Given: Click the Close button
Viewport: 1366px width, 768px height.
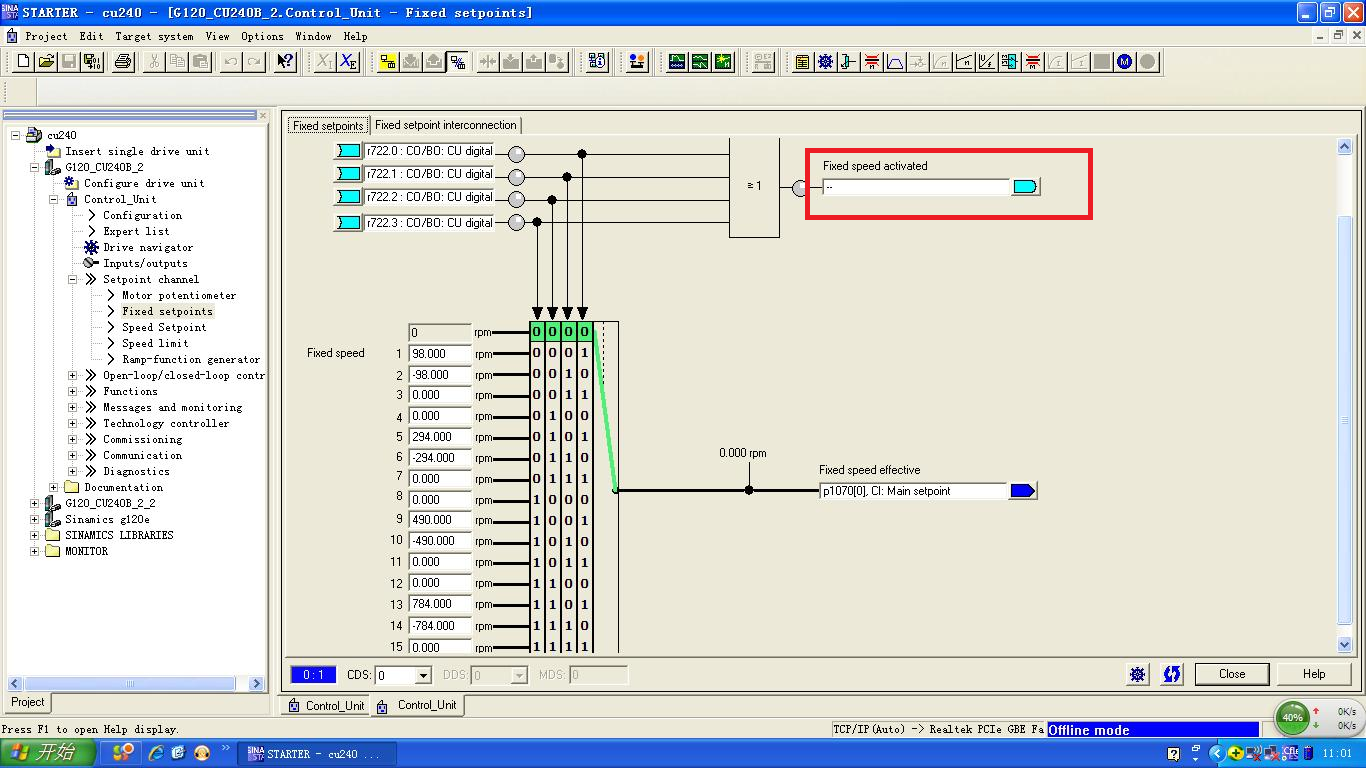Looking at the screenshot, I should 1232,674.
